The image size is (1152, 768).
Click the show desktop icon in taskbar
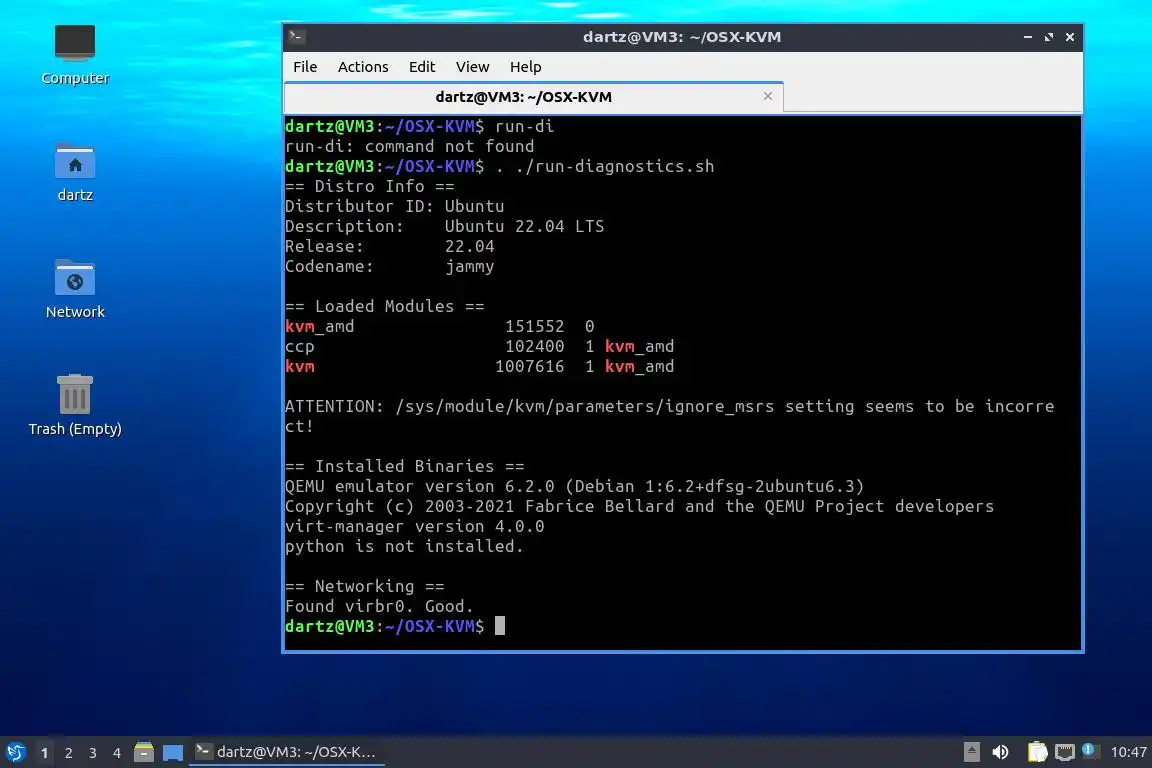pos(173,752)
